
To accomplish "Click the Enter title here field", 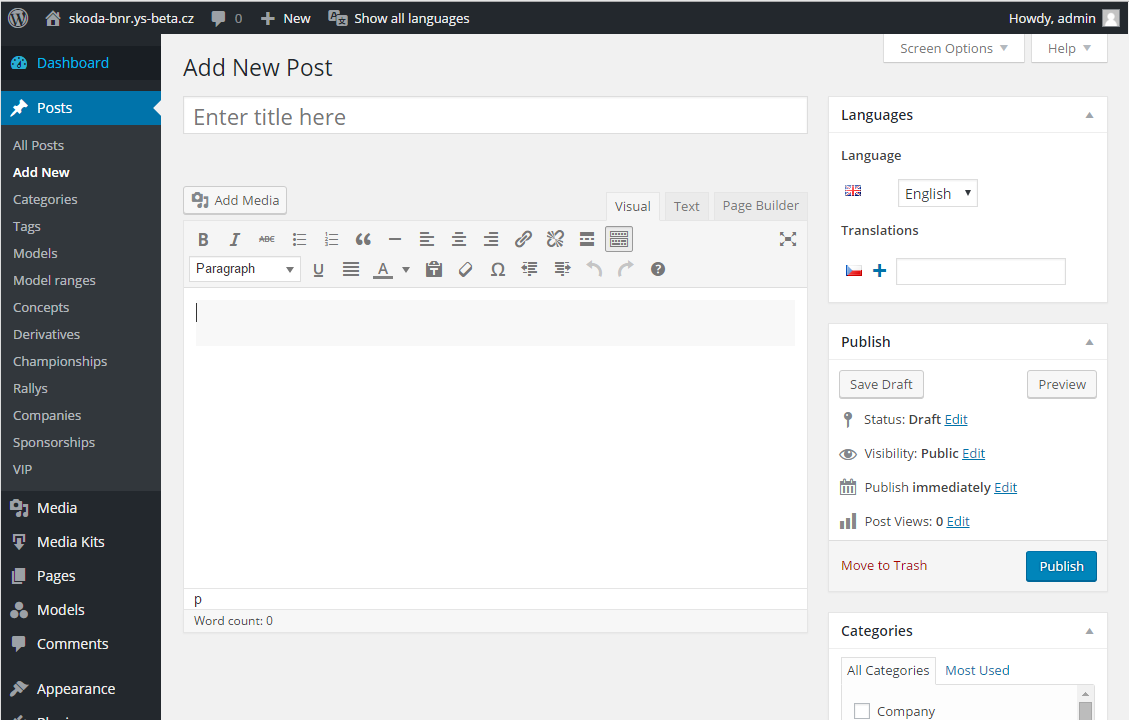I will (495, 116).
